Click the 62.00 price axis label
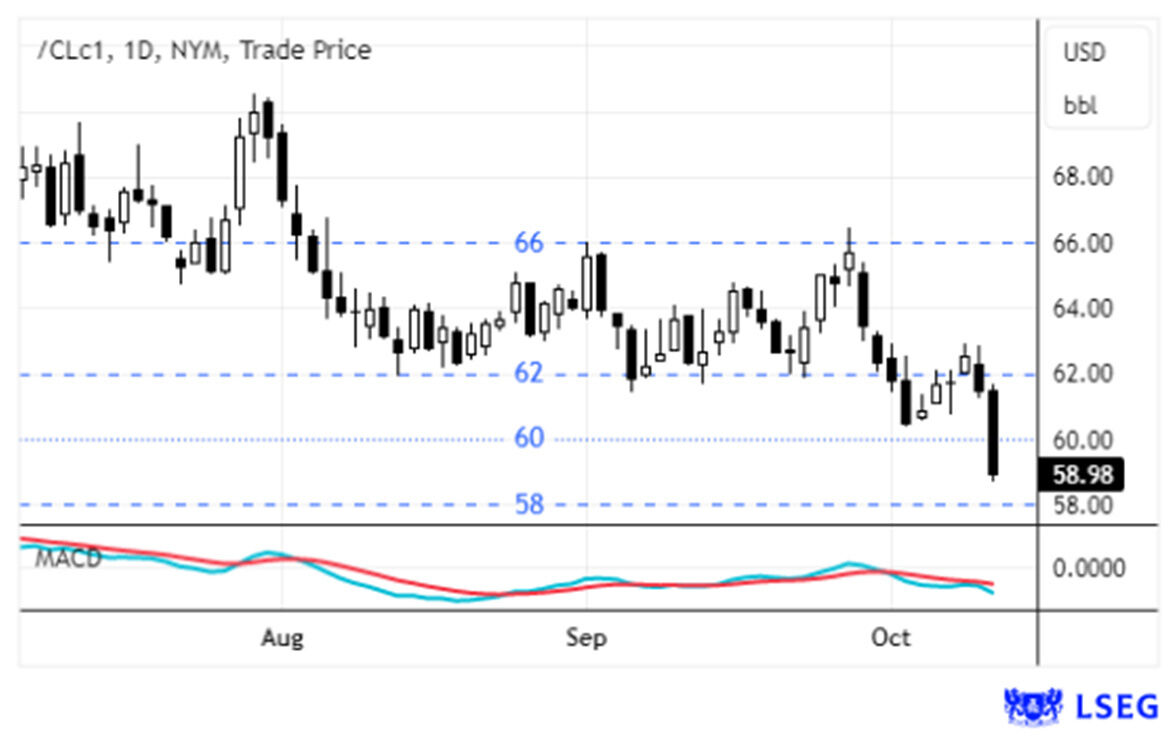The height and width of the screenshot is (743, 1175). click(x=1084, y=374)
